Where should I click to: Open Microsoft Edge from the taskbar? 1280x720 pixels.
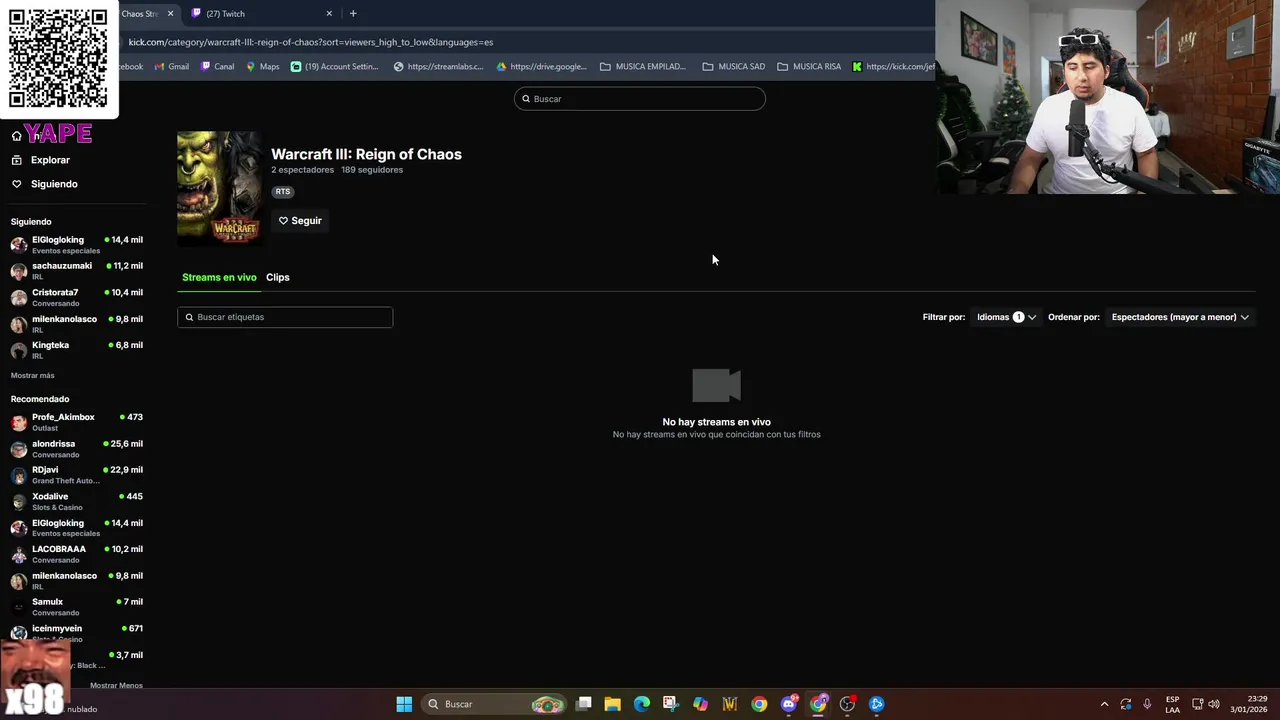(642, 704)
